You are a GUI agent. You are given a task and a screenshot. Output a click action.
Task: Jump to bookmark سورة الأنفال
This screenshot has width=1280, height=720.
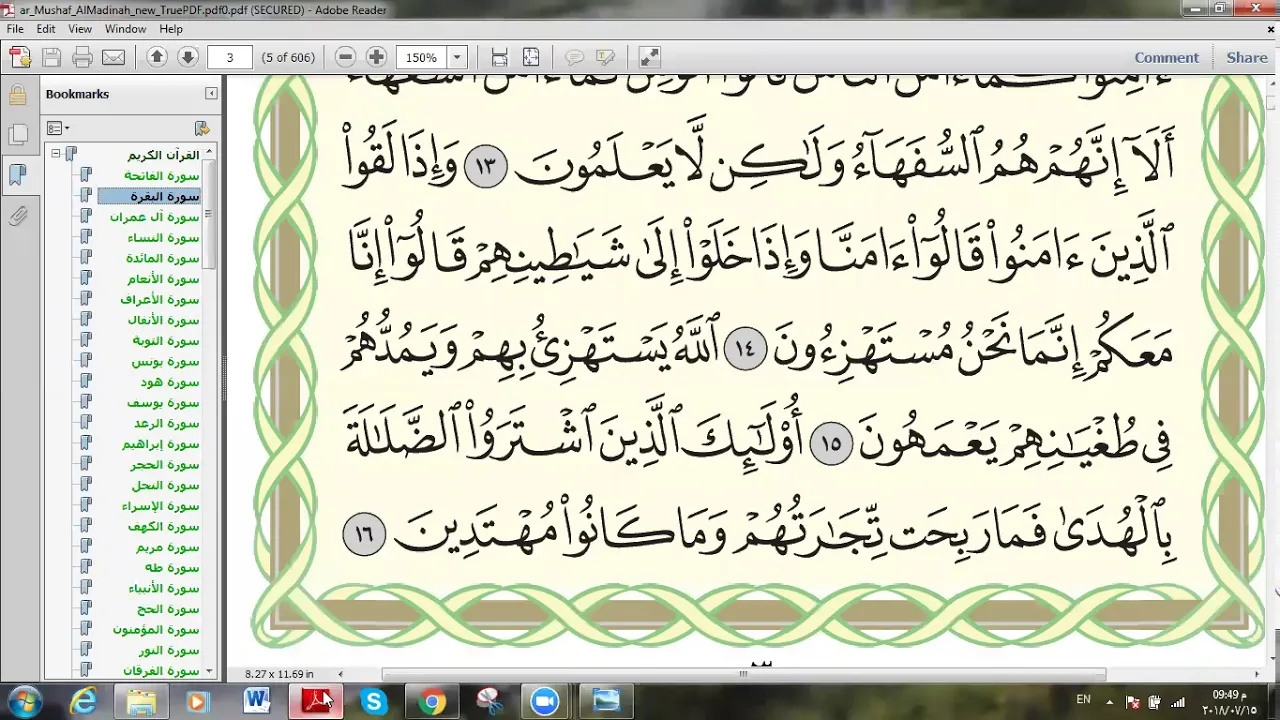[164, 320]
